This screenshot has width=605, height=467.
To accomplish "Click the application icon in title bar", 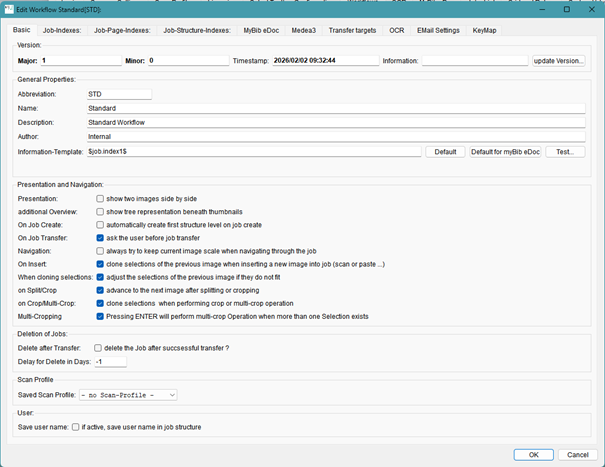I will click(9, 9).
